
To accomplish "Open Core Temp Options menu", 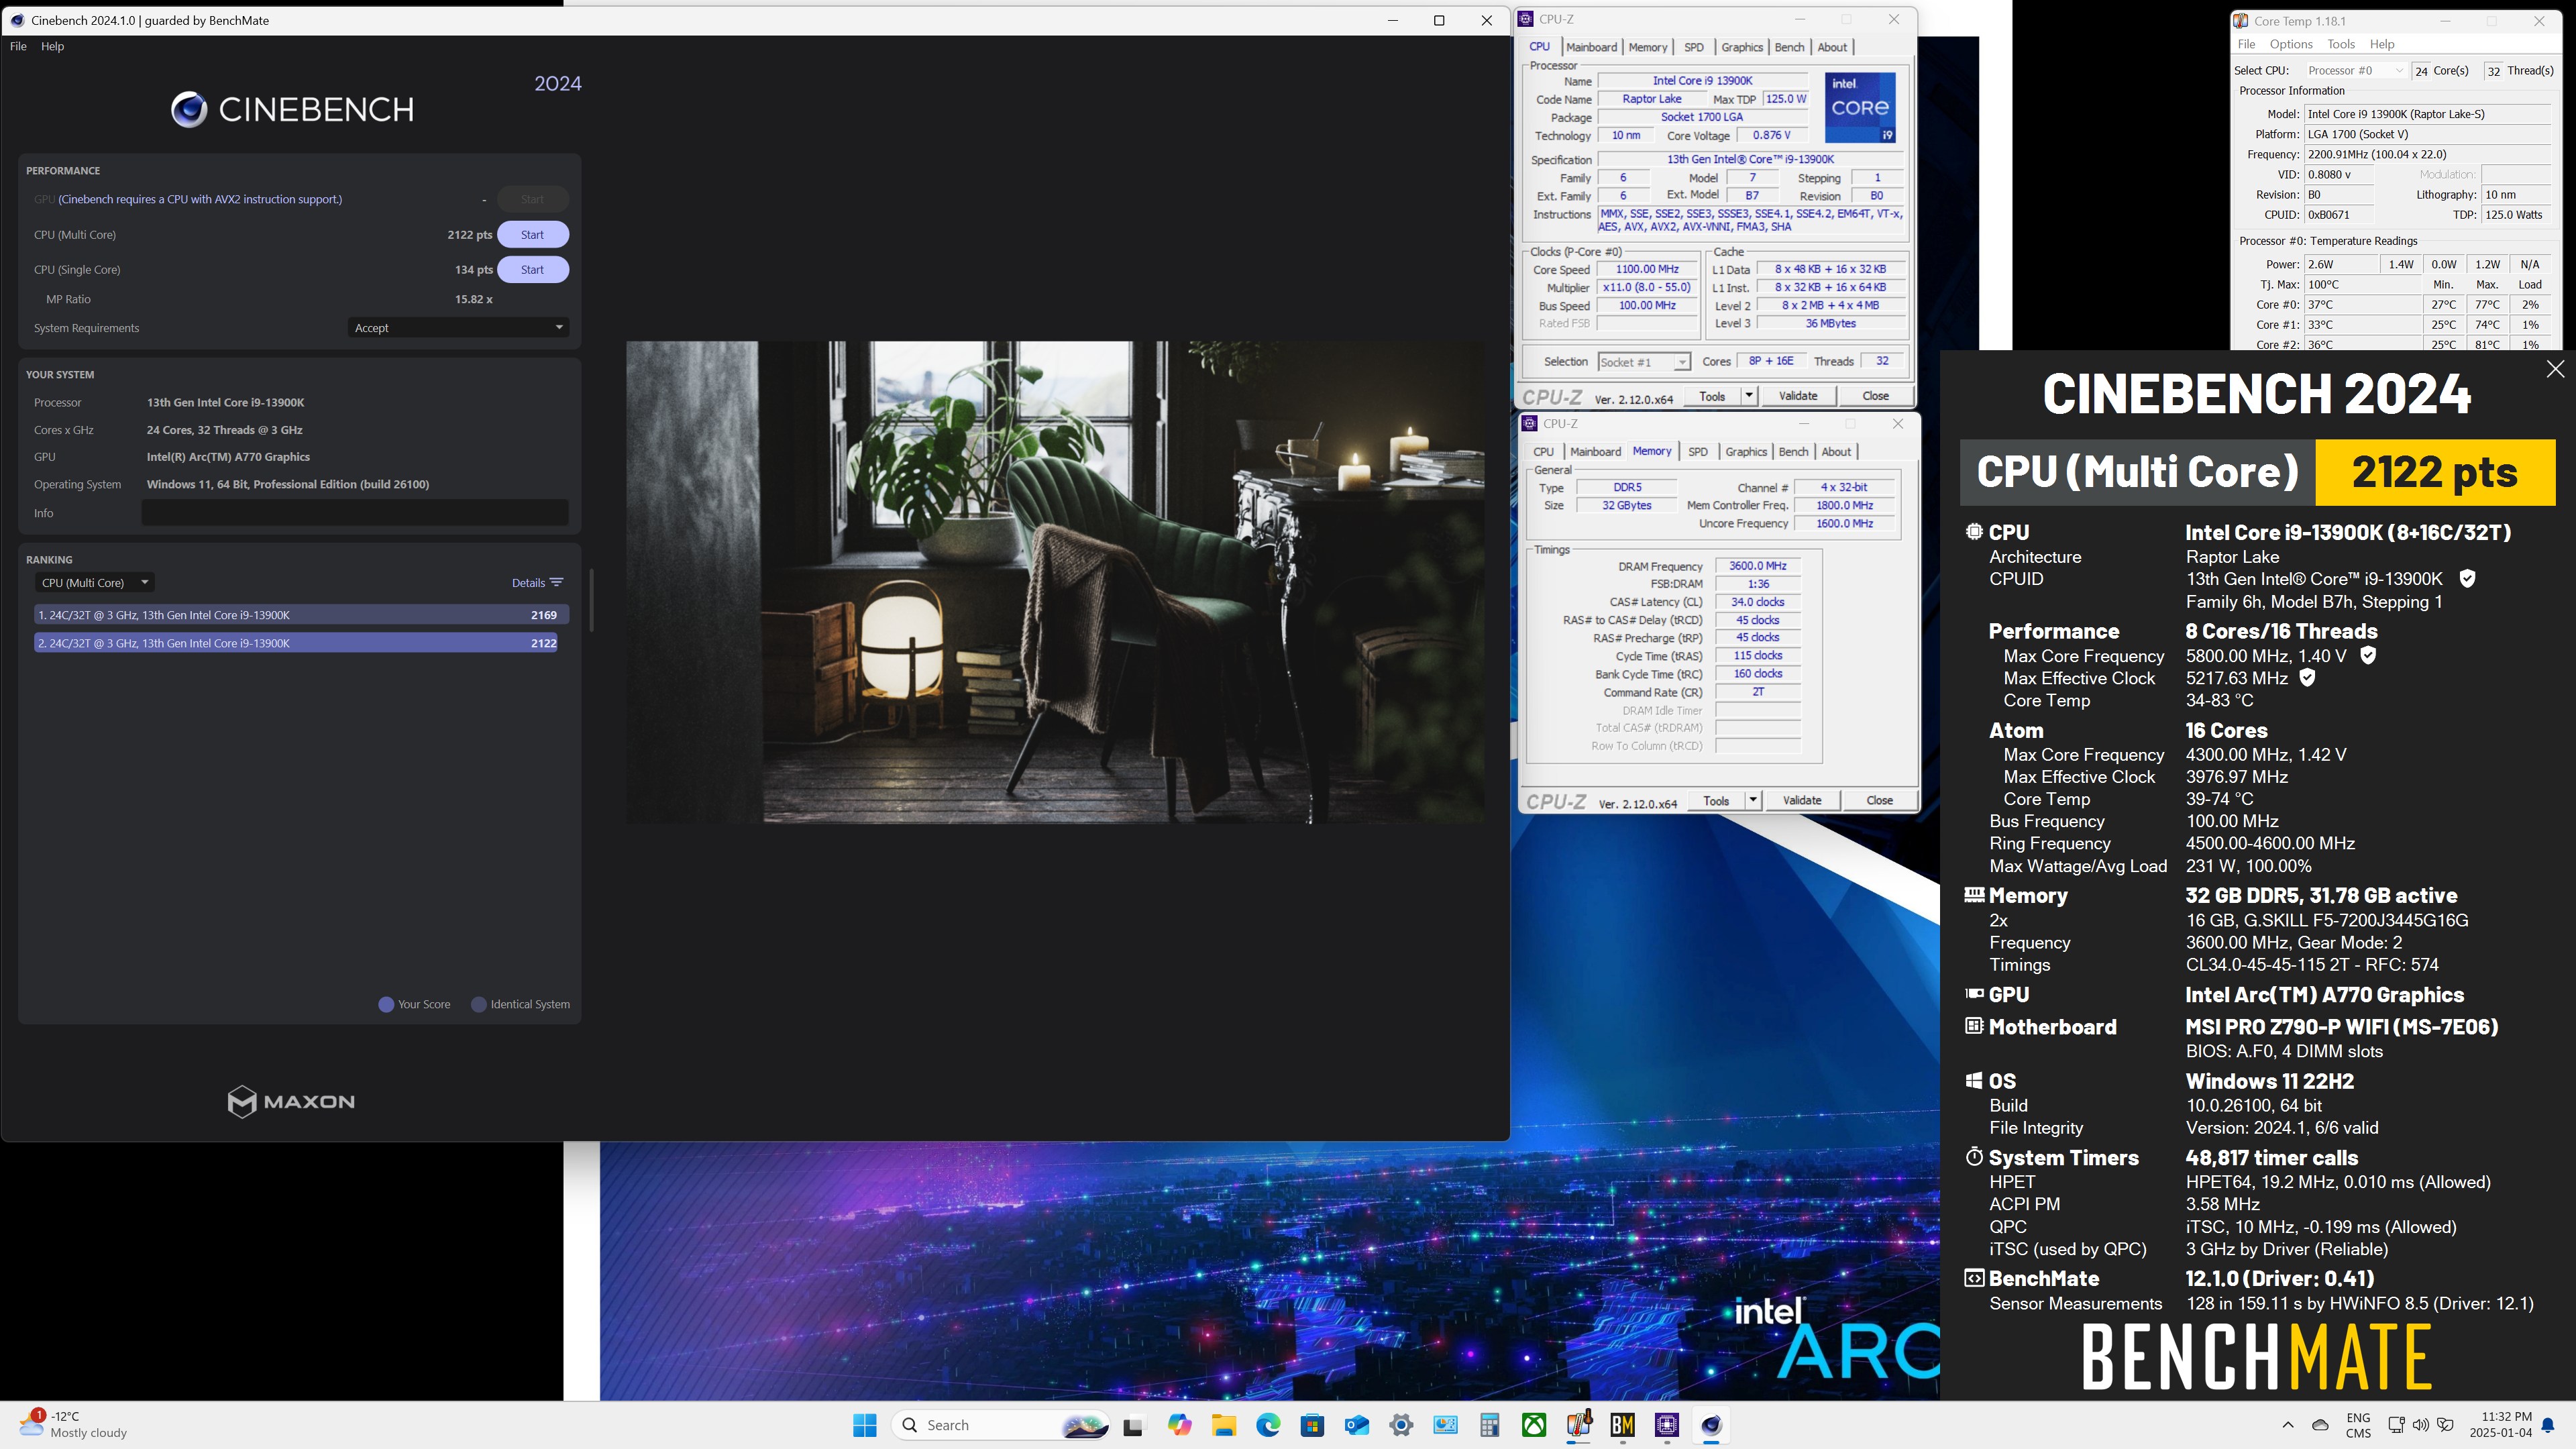I will (x=2291, y=44).
